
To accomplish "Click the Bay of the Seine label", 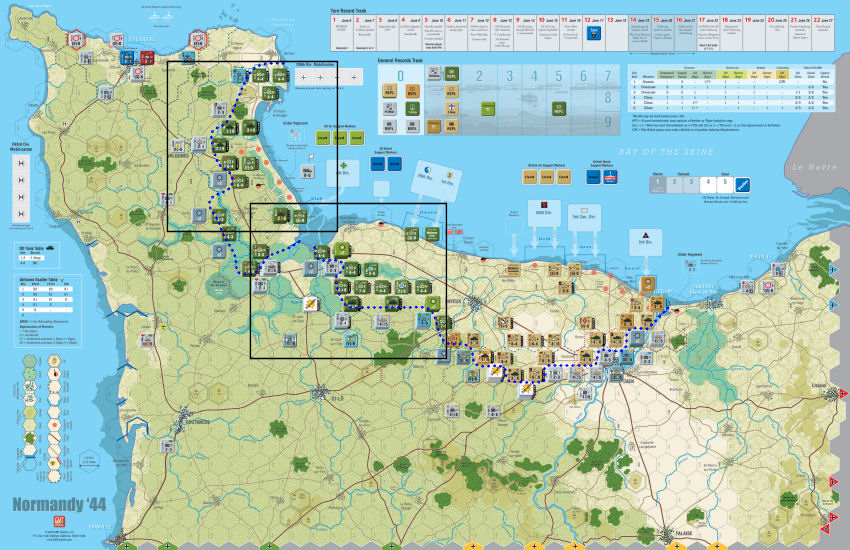I will click(666, 152).
